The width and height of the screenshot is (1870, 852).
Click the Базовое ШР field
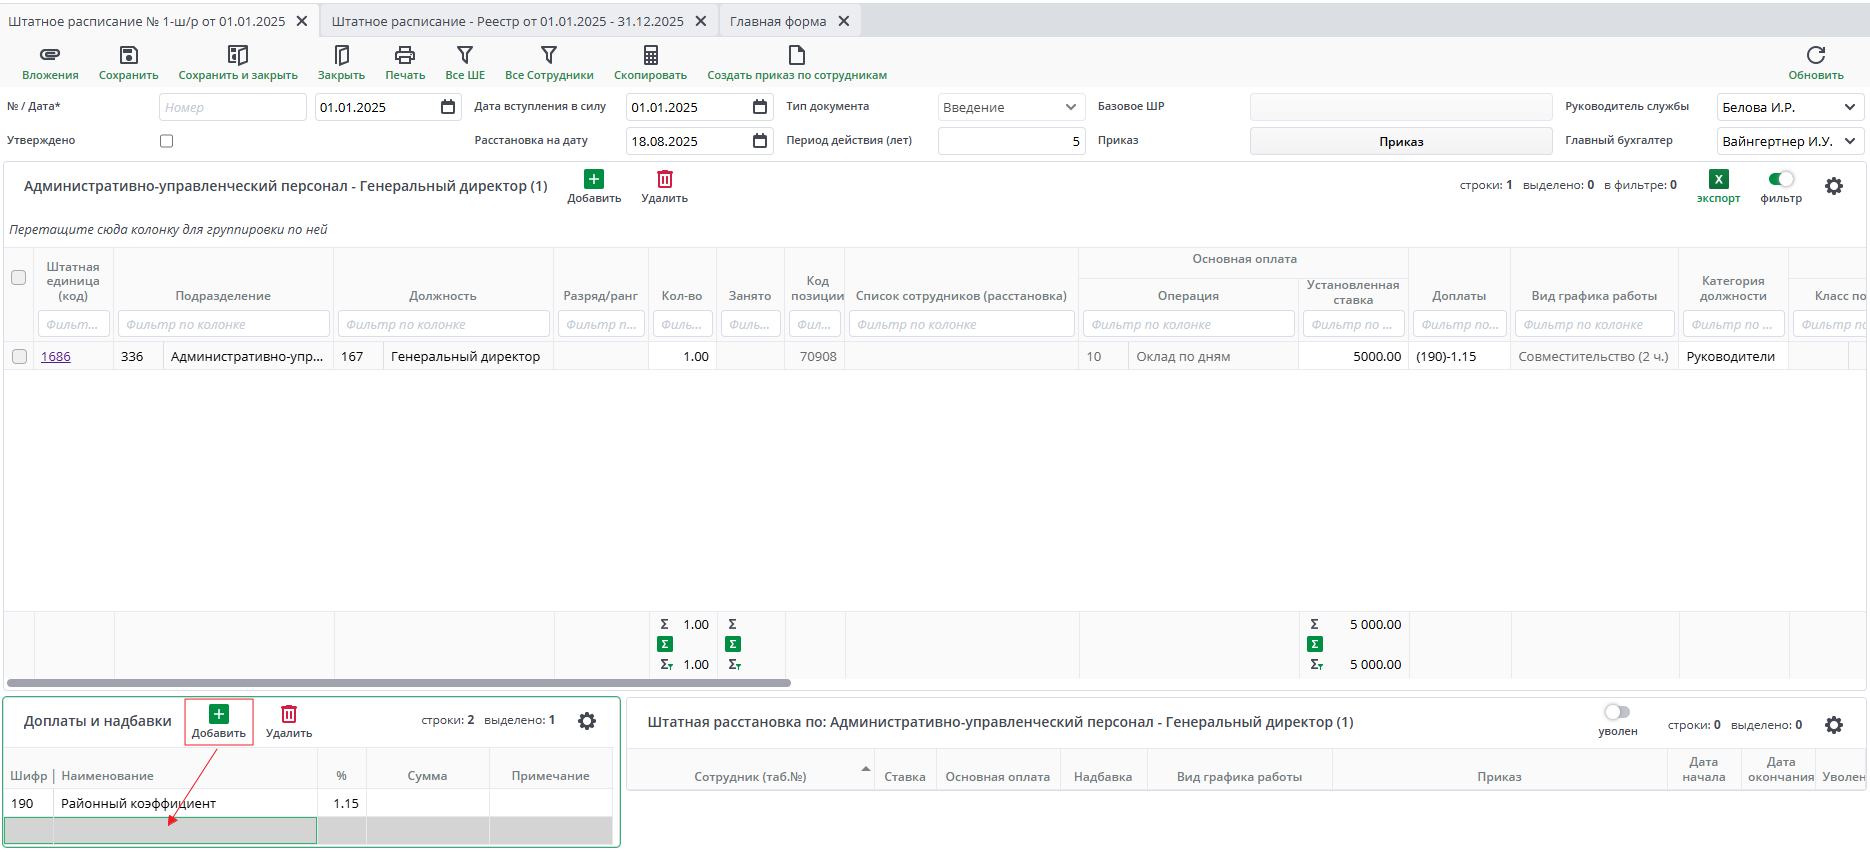click(x=1401, y=107)
